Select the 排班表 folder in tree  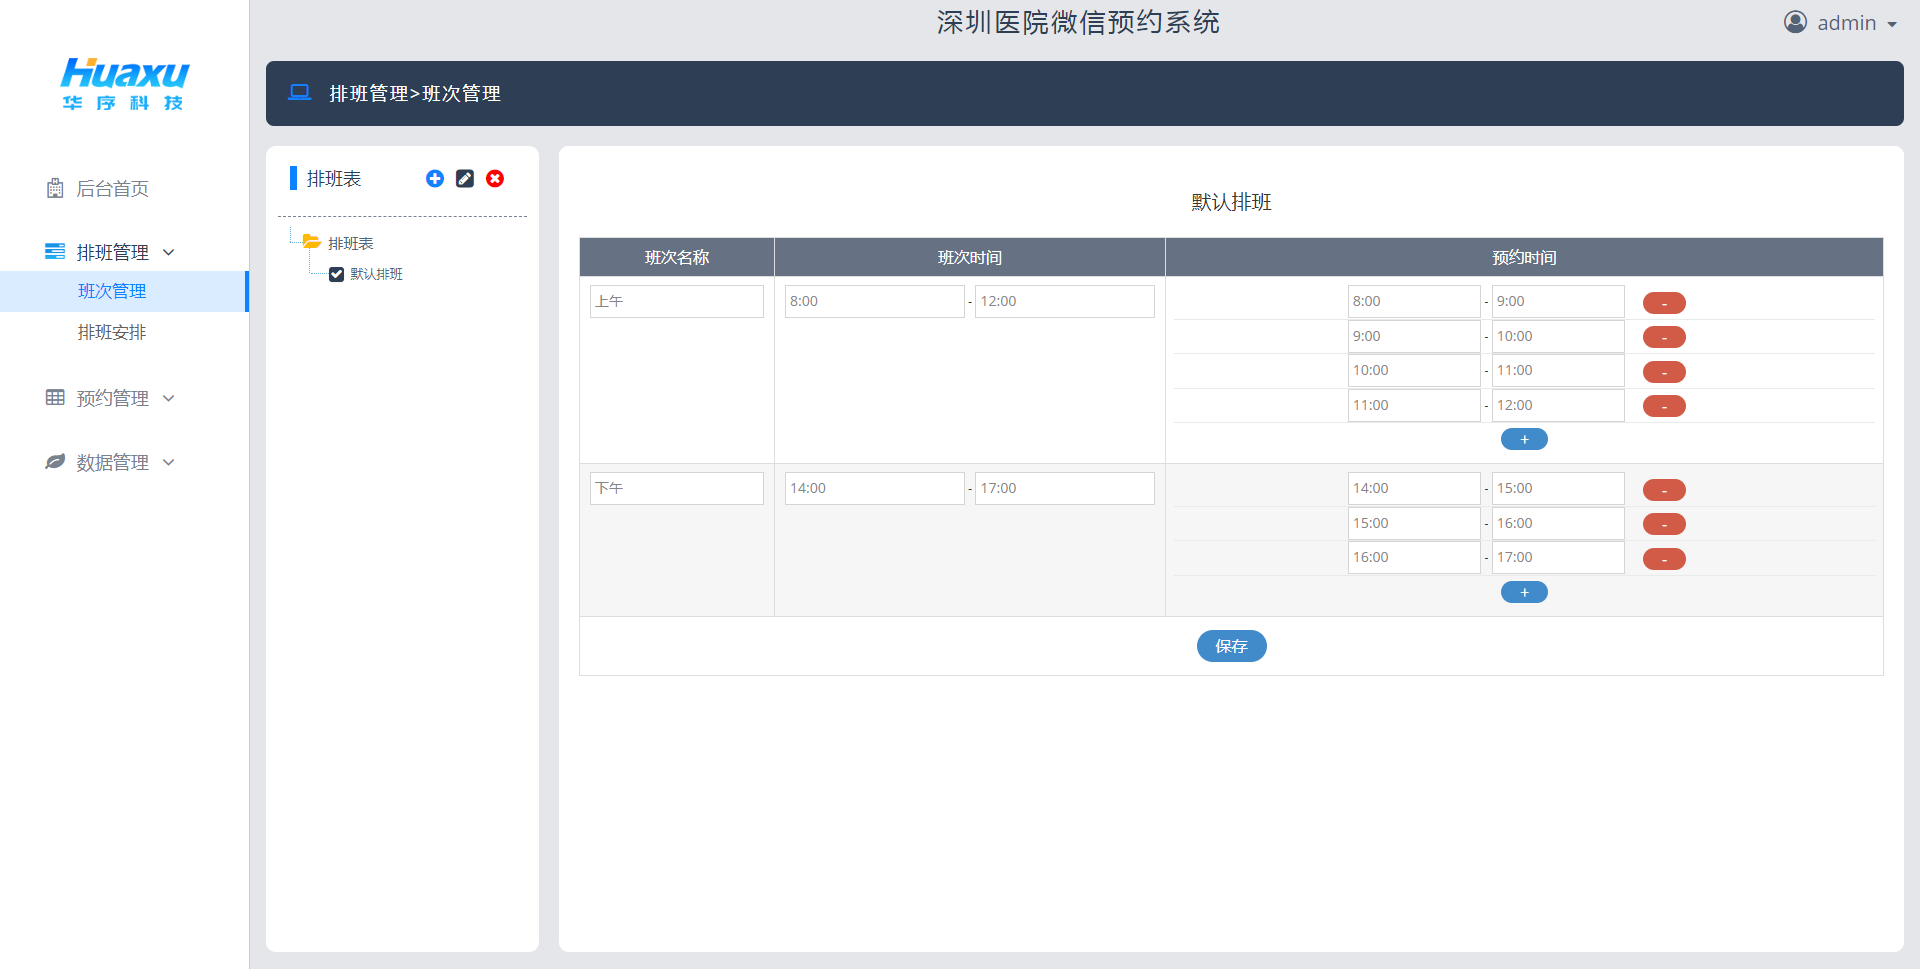pyautogui.click(x=350, y=244)
